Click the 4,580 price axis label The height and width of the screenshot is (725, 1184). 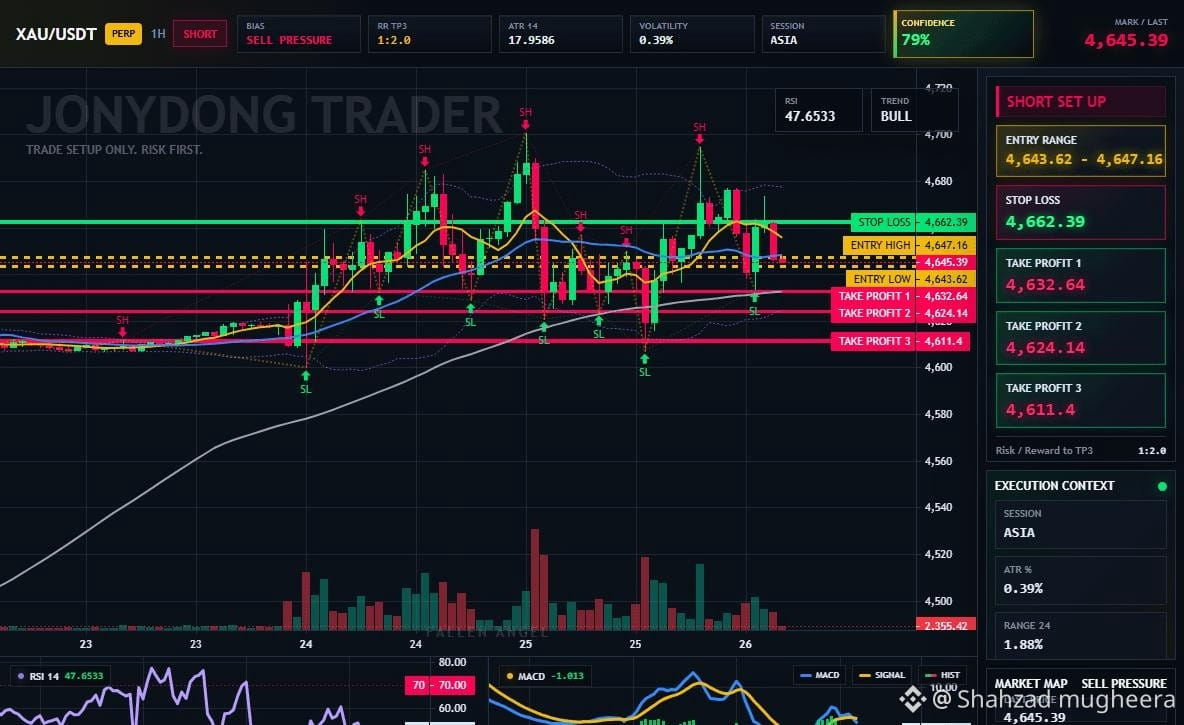(x=939, y=414)
